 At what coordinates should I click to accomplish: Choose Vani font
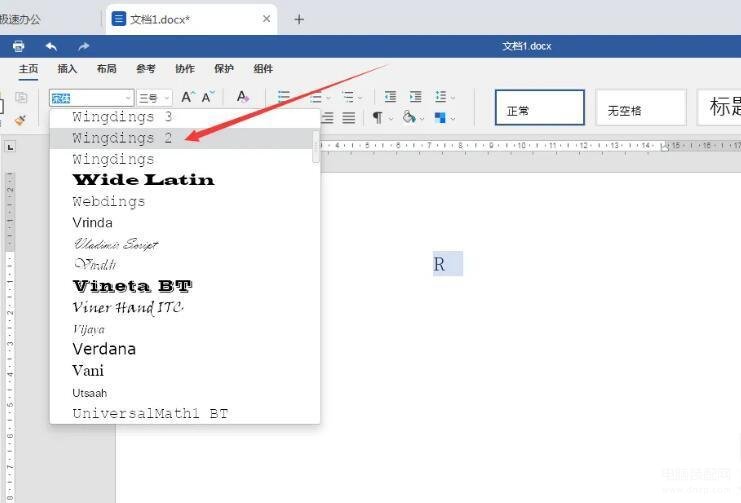point(185,371)
